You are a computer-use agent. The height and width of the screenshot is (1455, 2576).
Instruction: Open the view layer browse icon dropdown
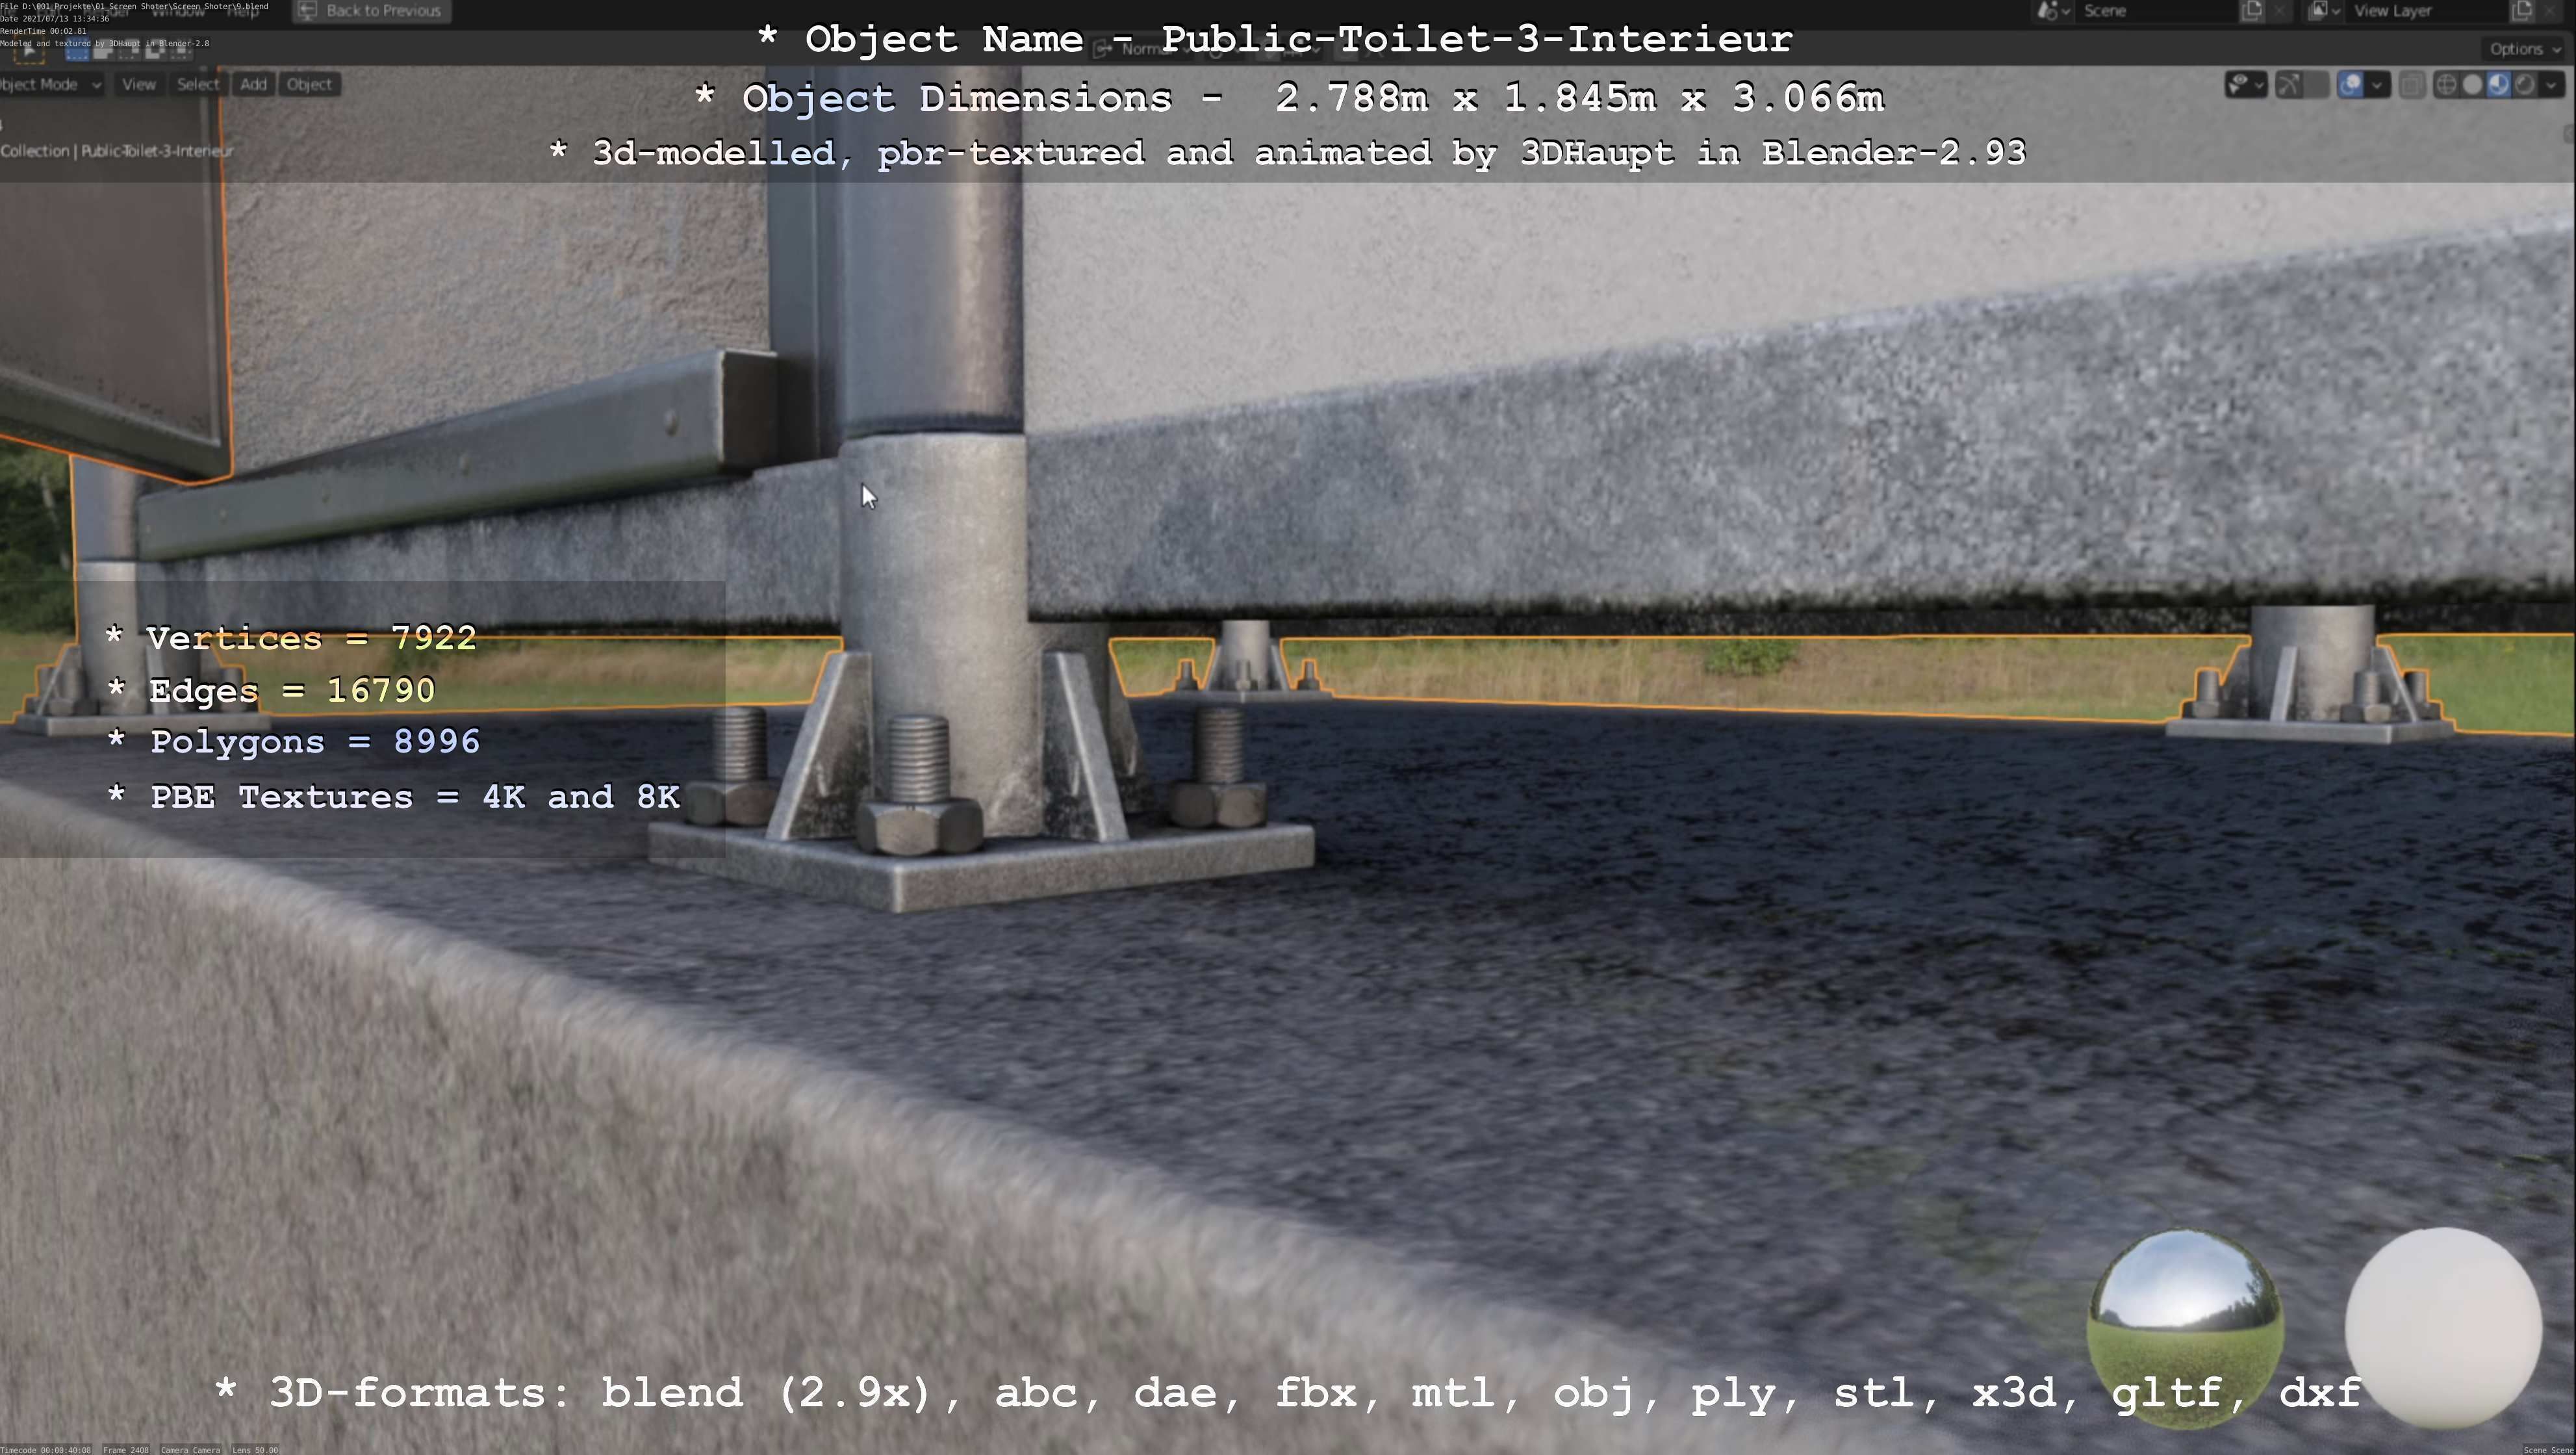pos(2323,11)
